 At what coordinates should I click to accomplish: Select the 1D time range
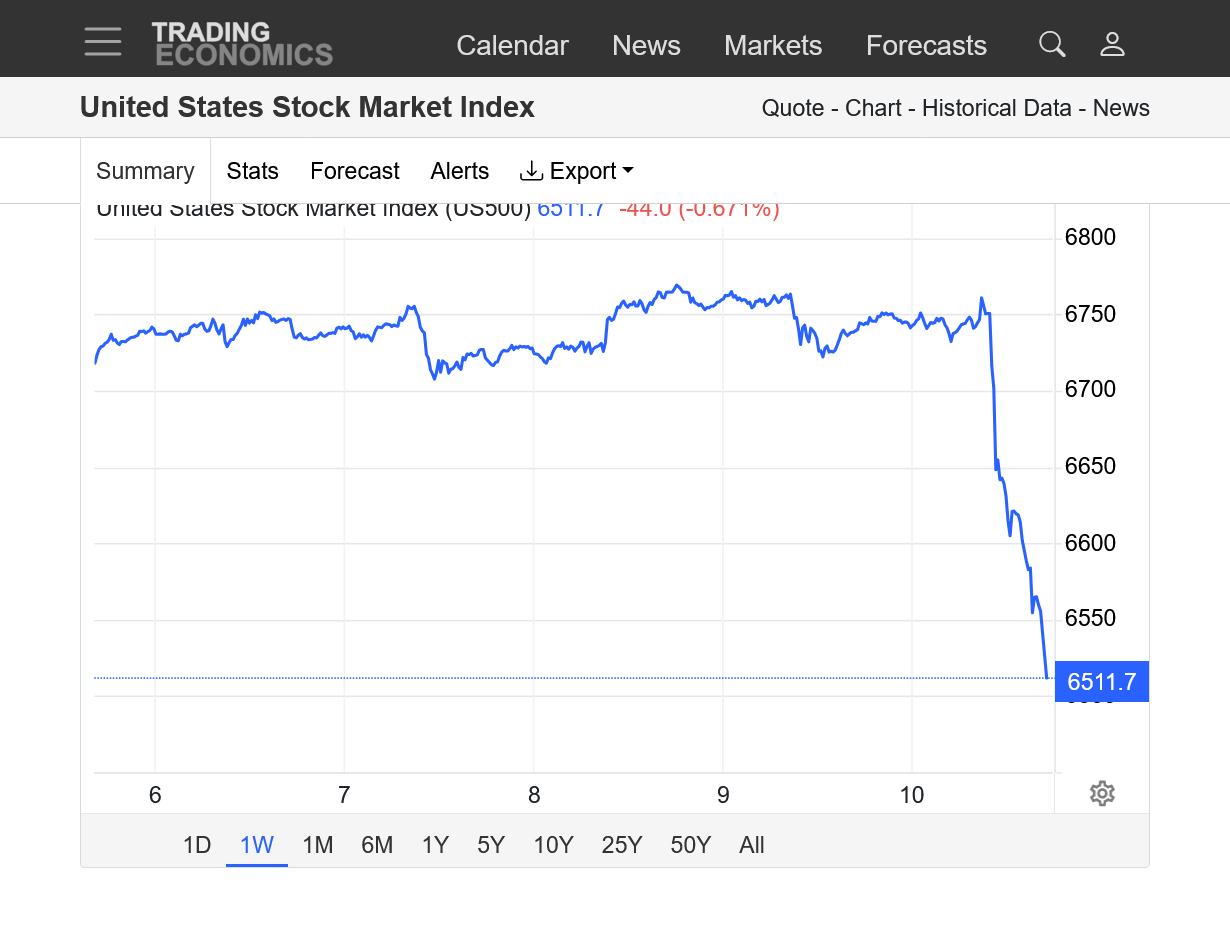coord(197,845)
